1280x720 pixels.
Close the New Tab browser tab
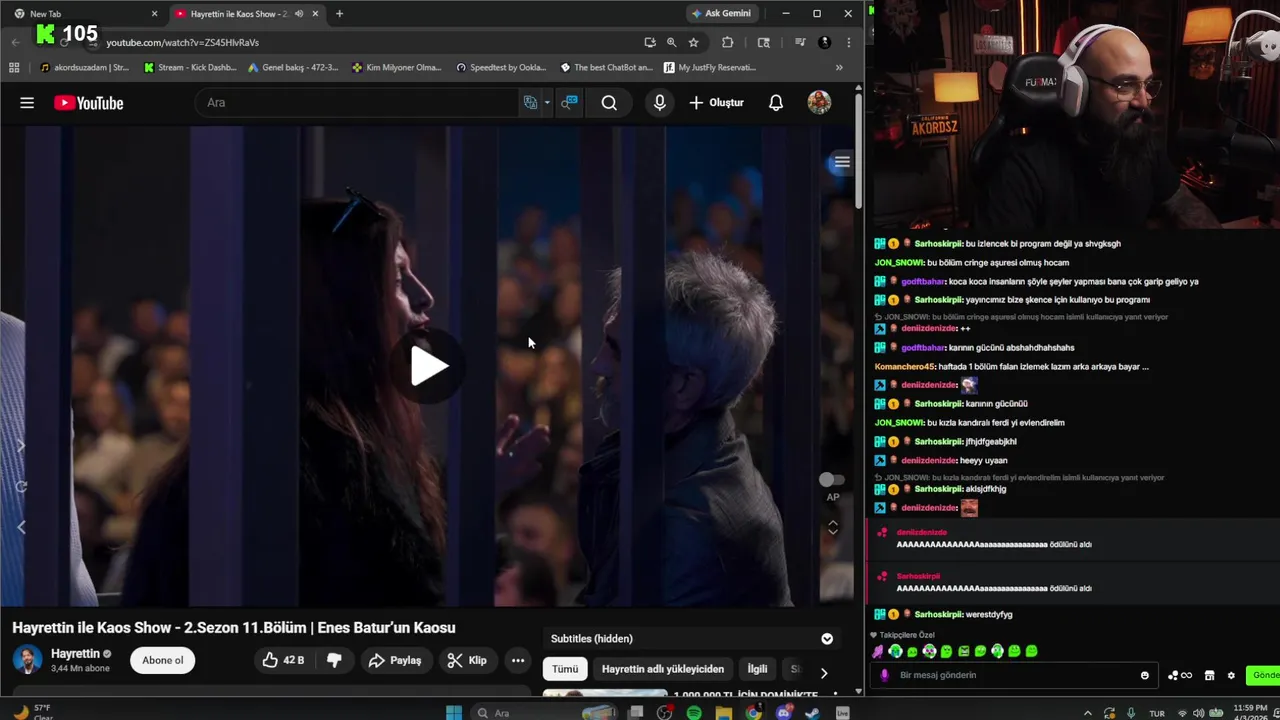pyautogui.click(x=154, y=14)
